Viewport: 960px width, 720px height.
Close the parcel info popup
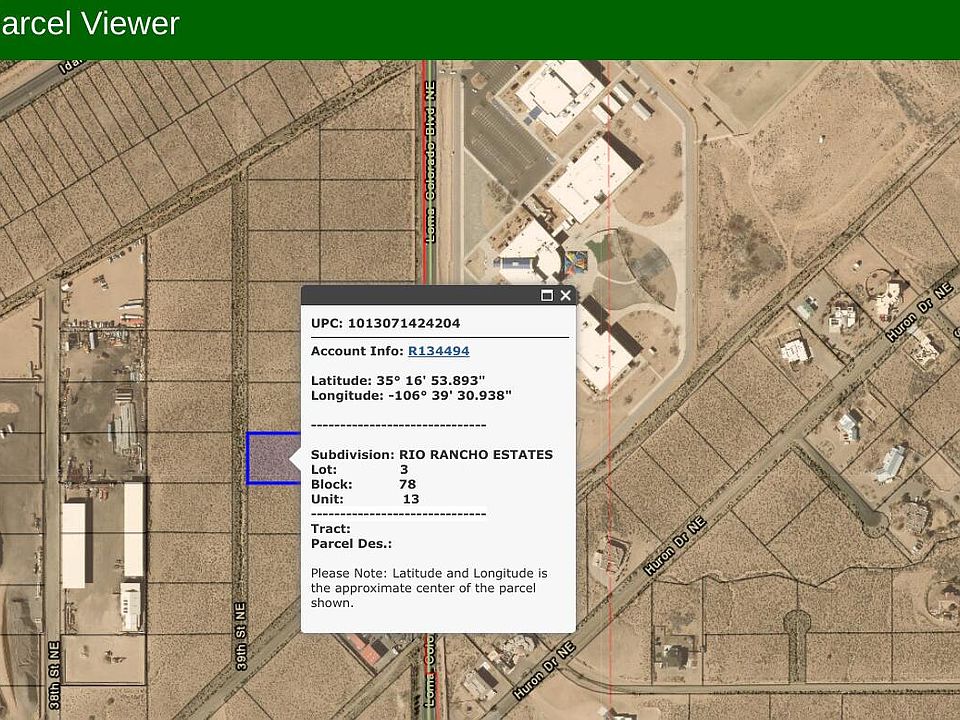point(566,296)
